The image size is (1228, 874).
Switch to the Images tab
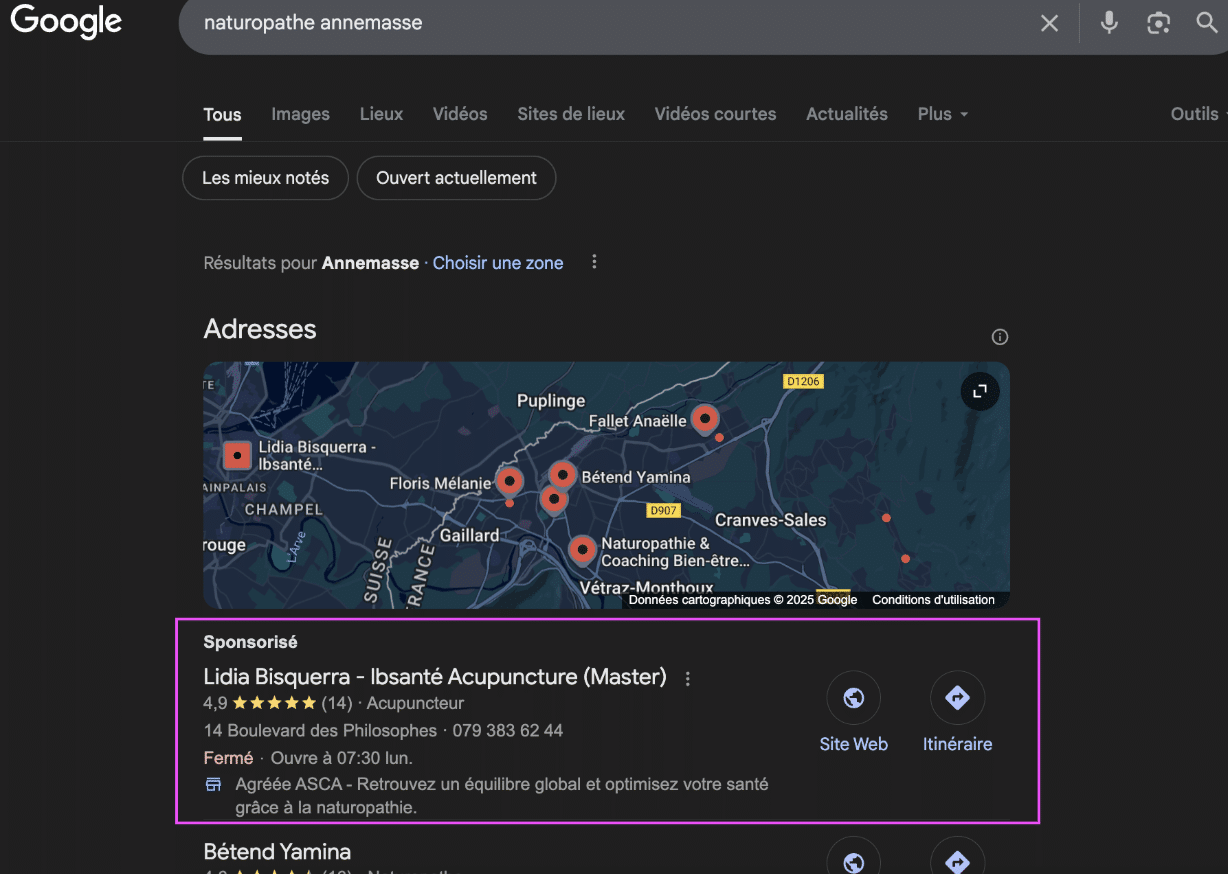point(300,114)
